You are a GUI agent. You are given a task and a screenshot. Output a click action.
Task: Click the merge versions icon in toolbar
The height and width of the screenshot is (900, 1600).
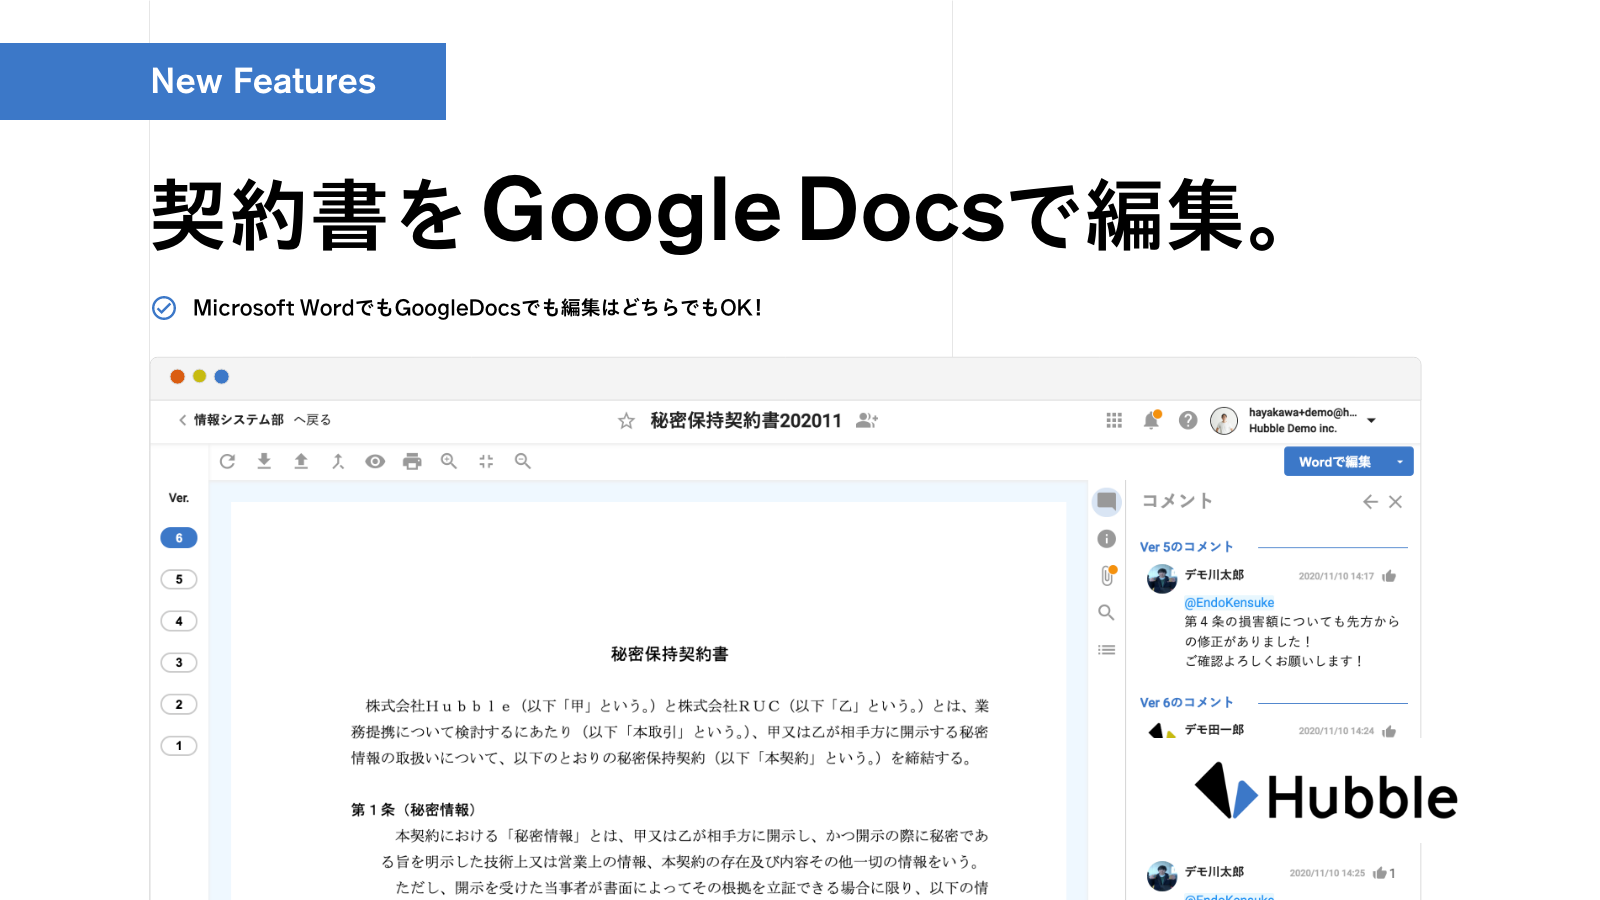tap(338, 461)
